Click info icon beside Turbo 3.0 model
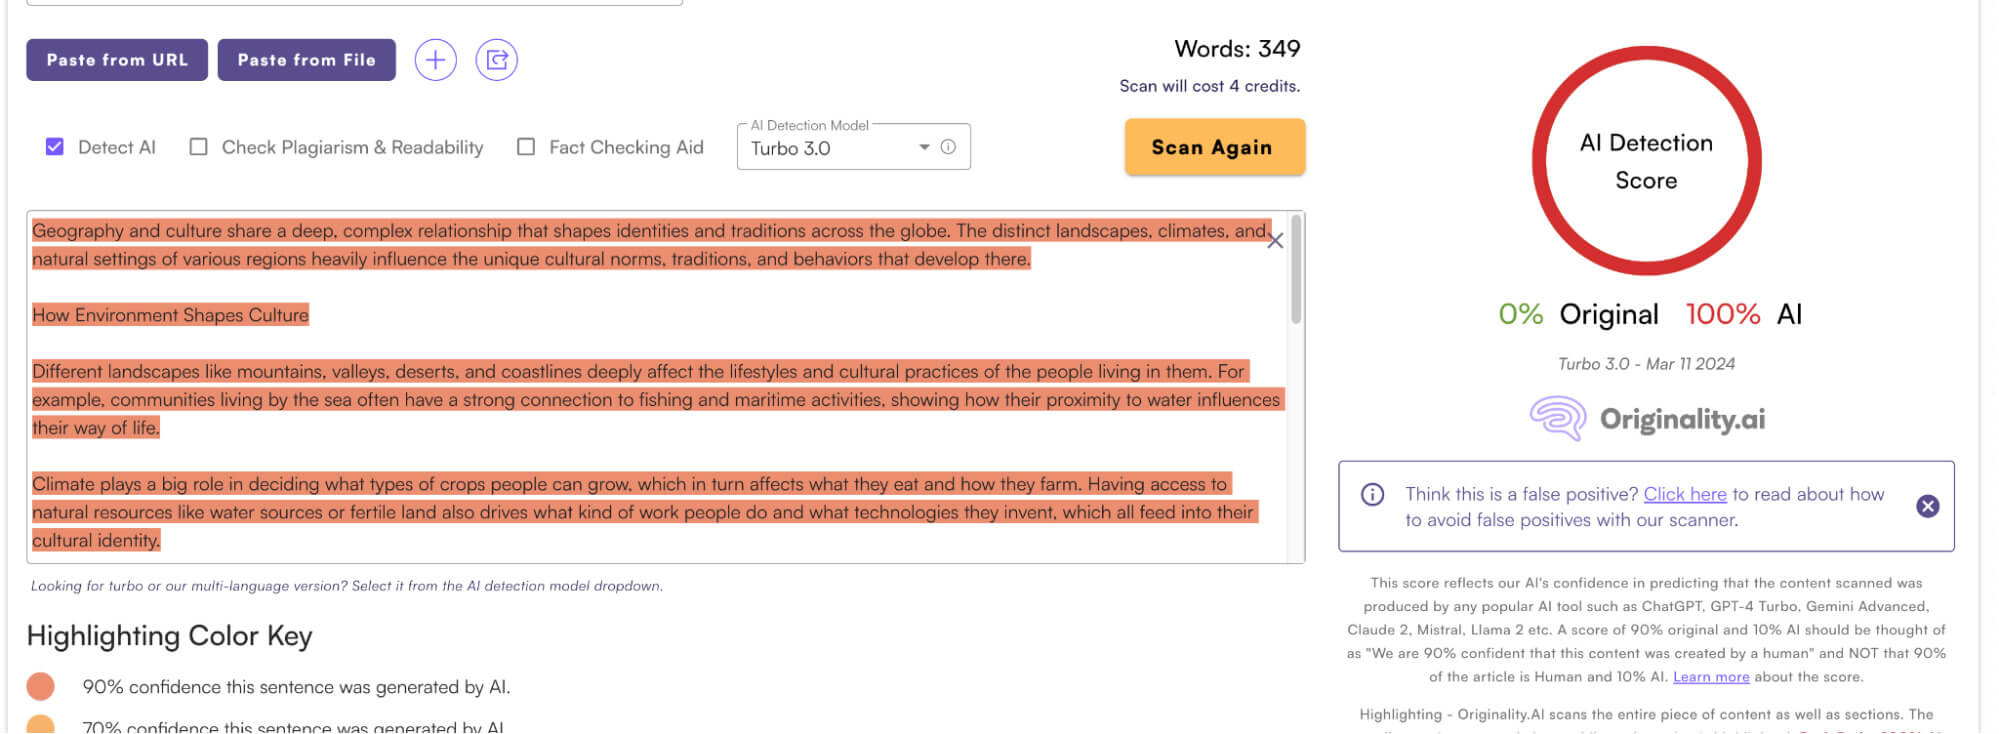Screen dimensions: 1999x734 coord(948,147)
